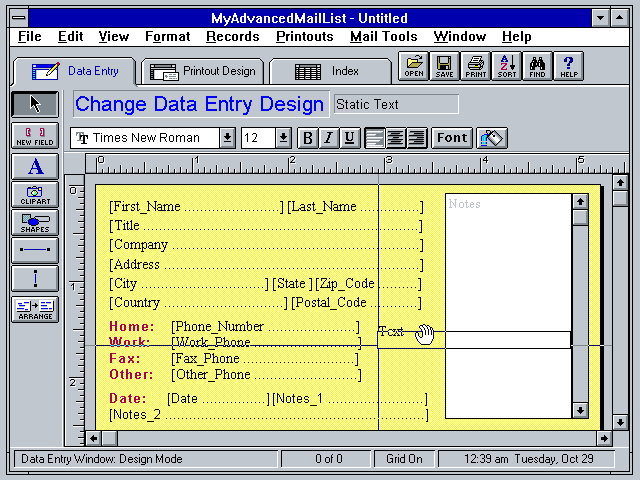Click the font size 12 box

click(258, 138)
